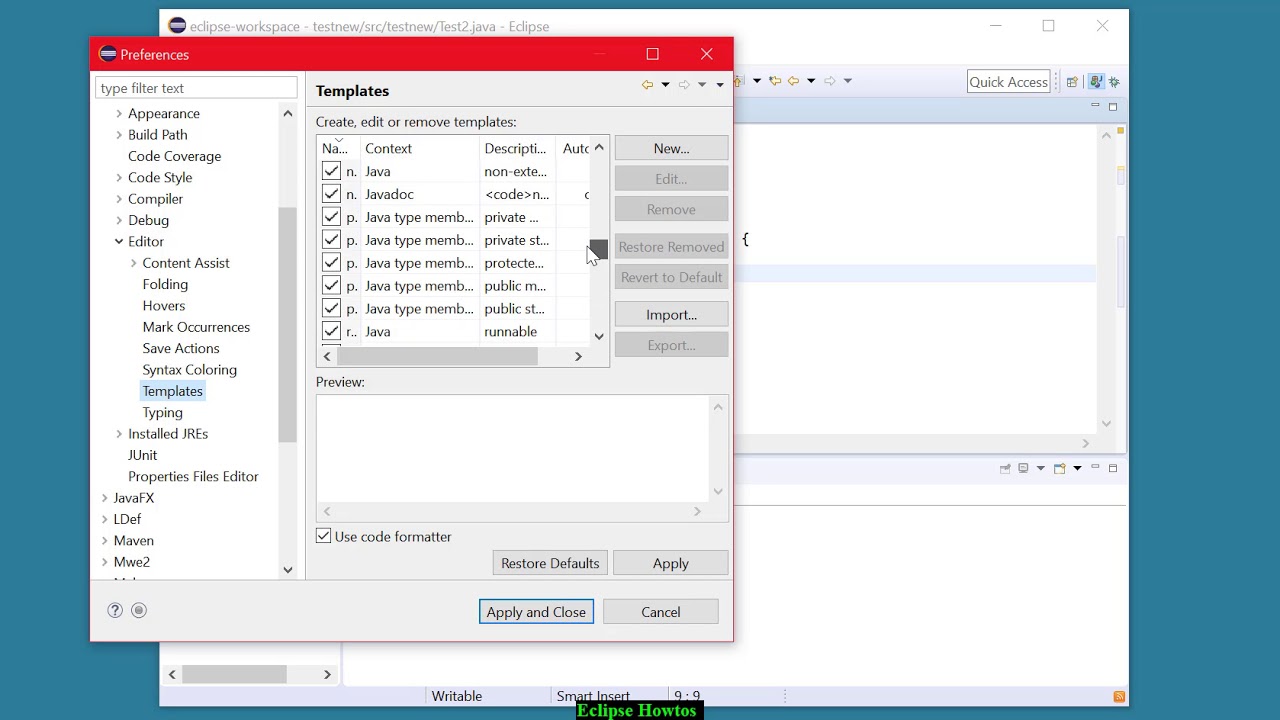
Task: Select Save Actions preferences page
Action: [181, 348]
